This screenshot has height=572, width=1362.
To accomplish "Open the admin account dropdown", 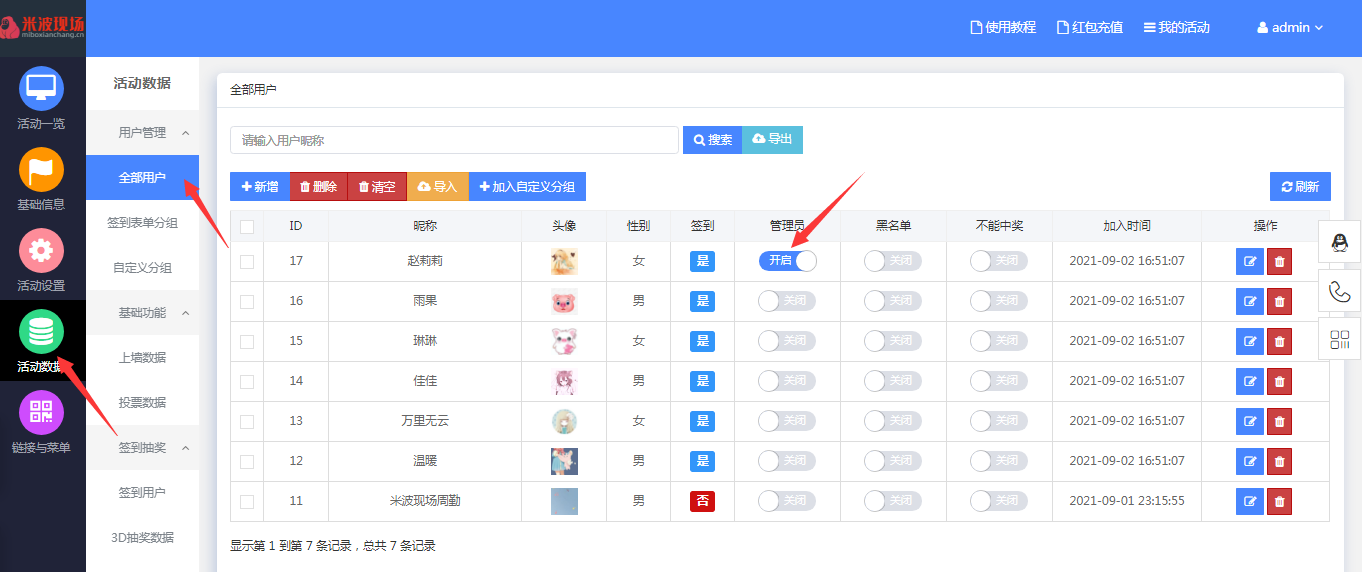I will pos(1290,28).
